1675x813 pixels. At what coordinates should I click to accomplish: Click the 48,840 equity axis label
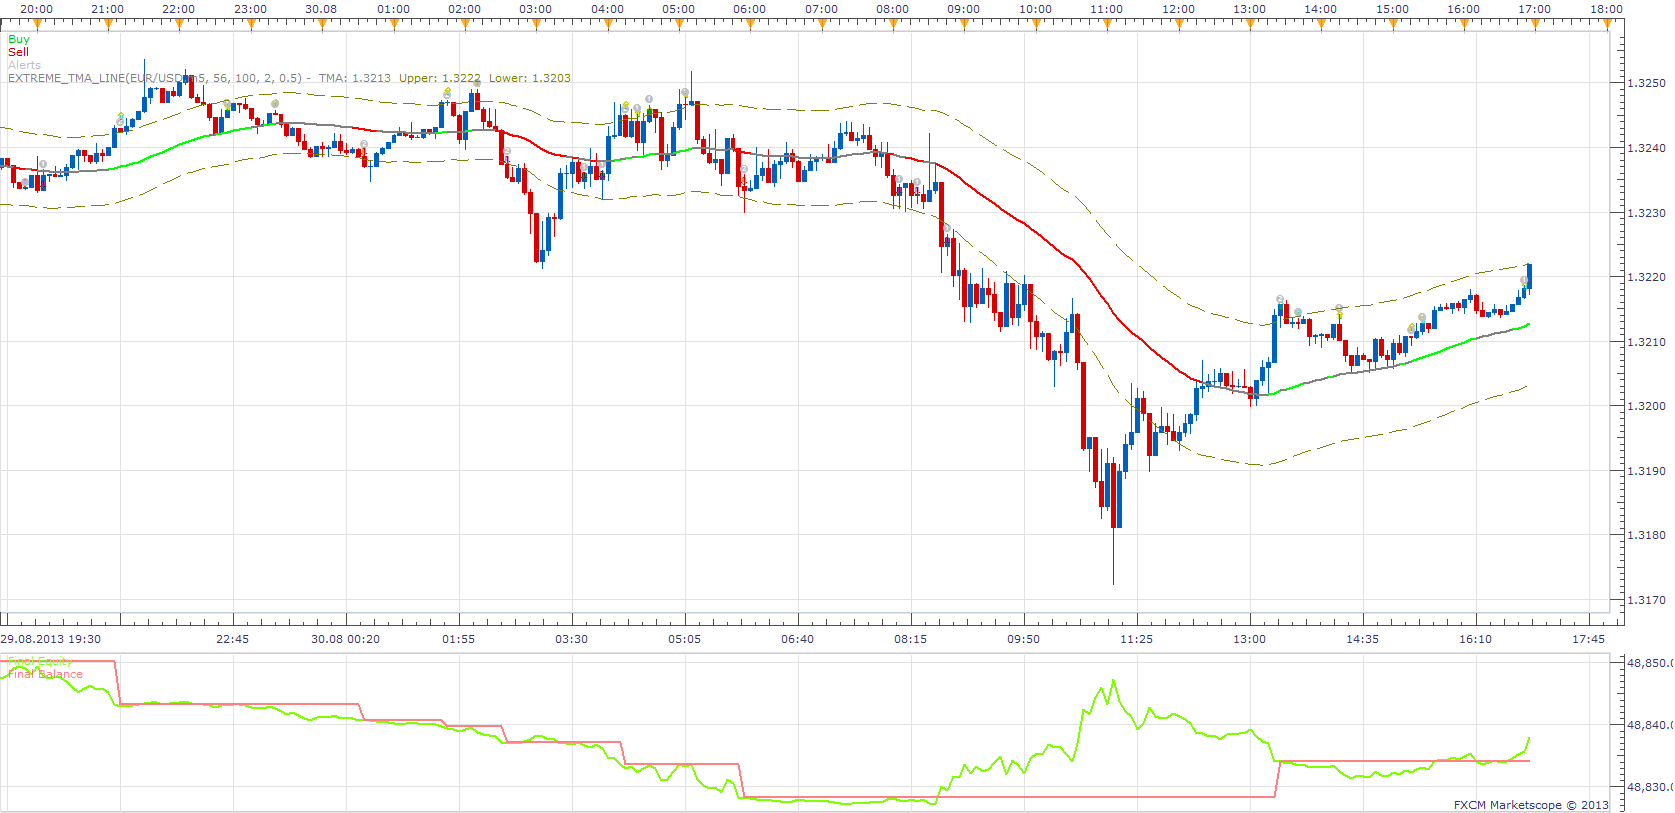pos(1650,725)
